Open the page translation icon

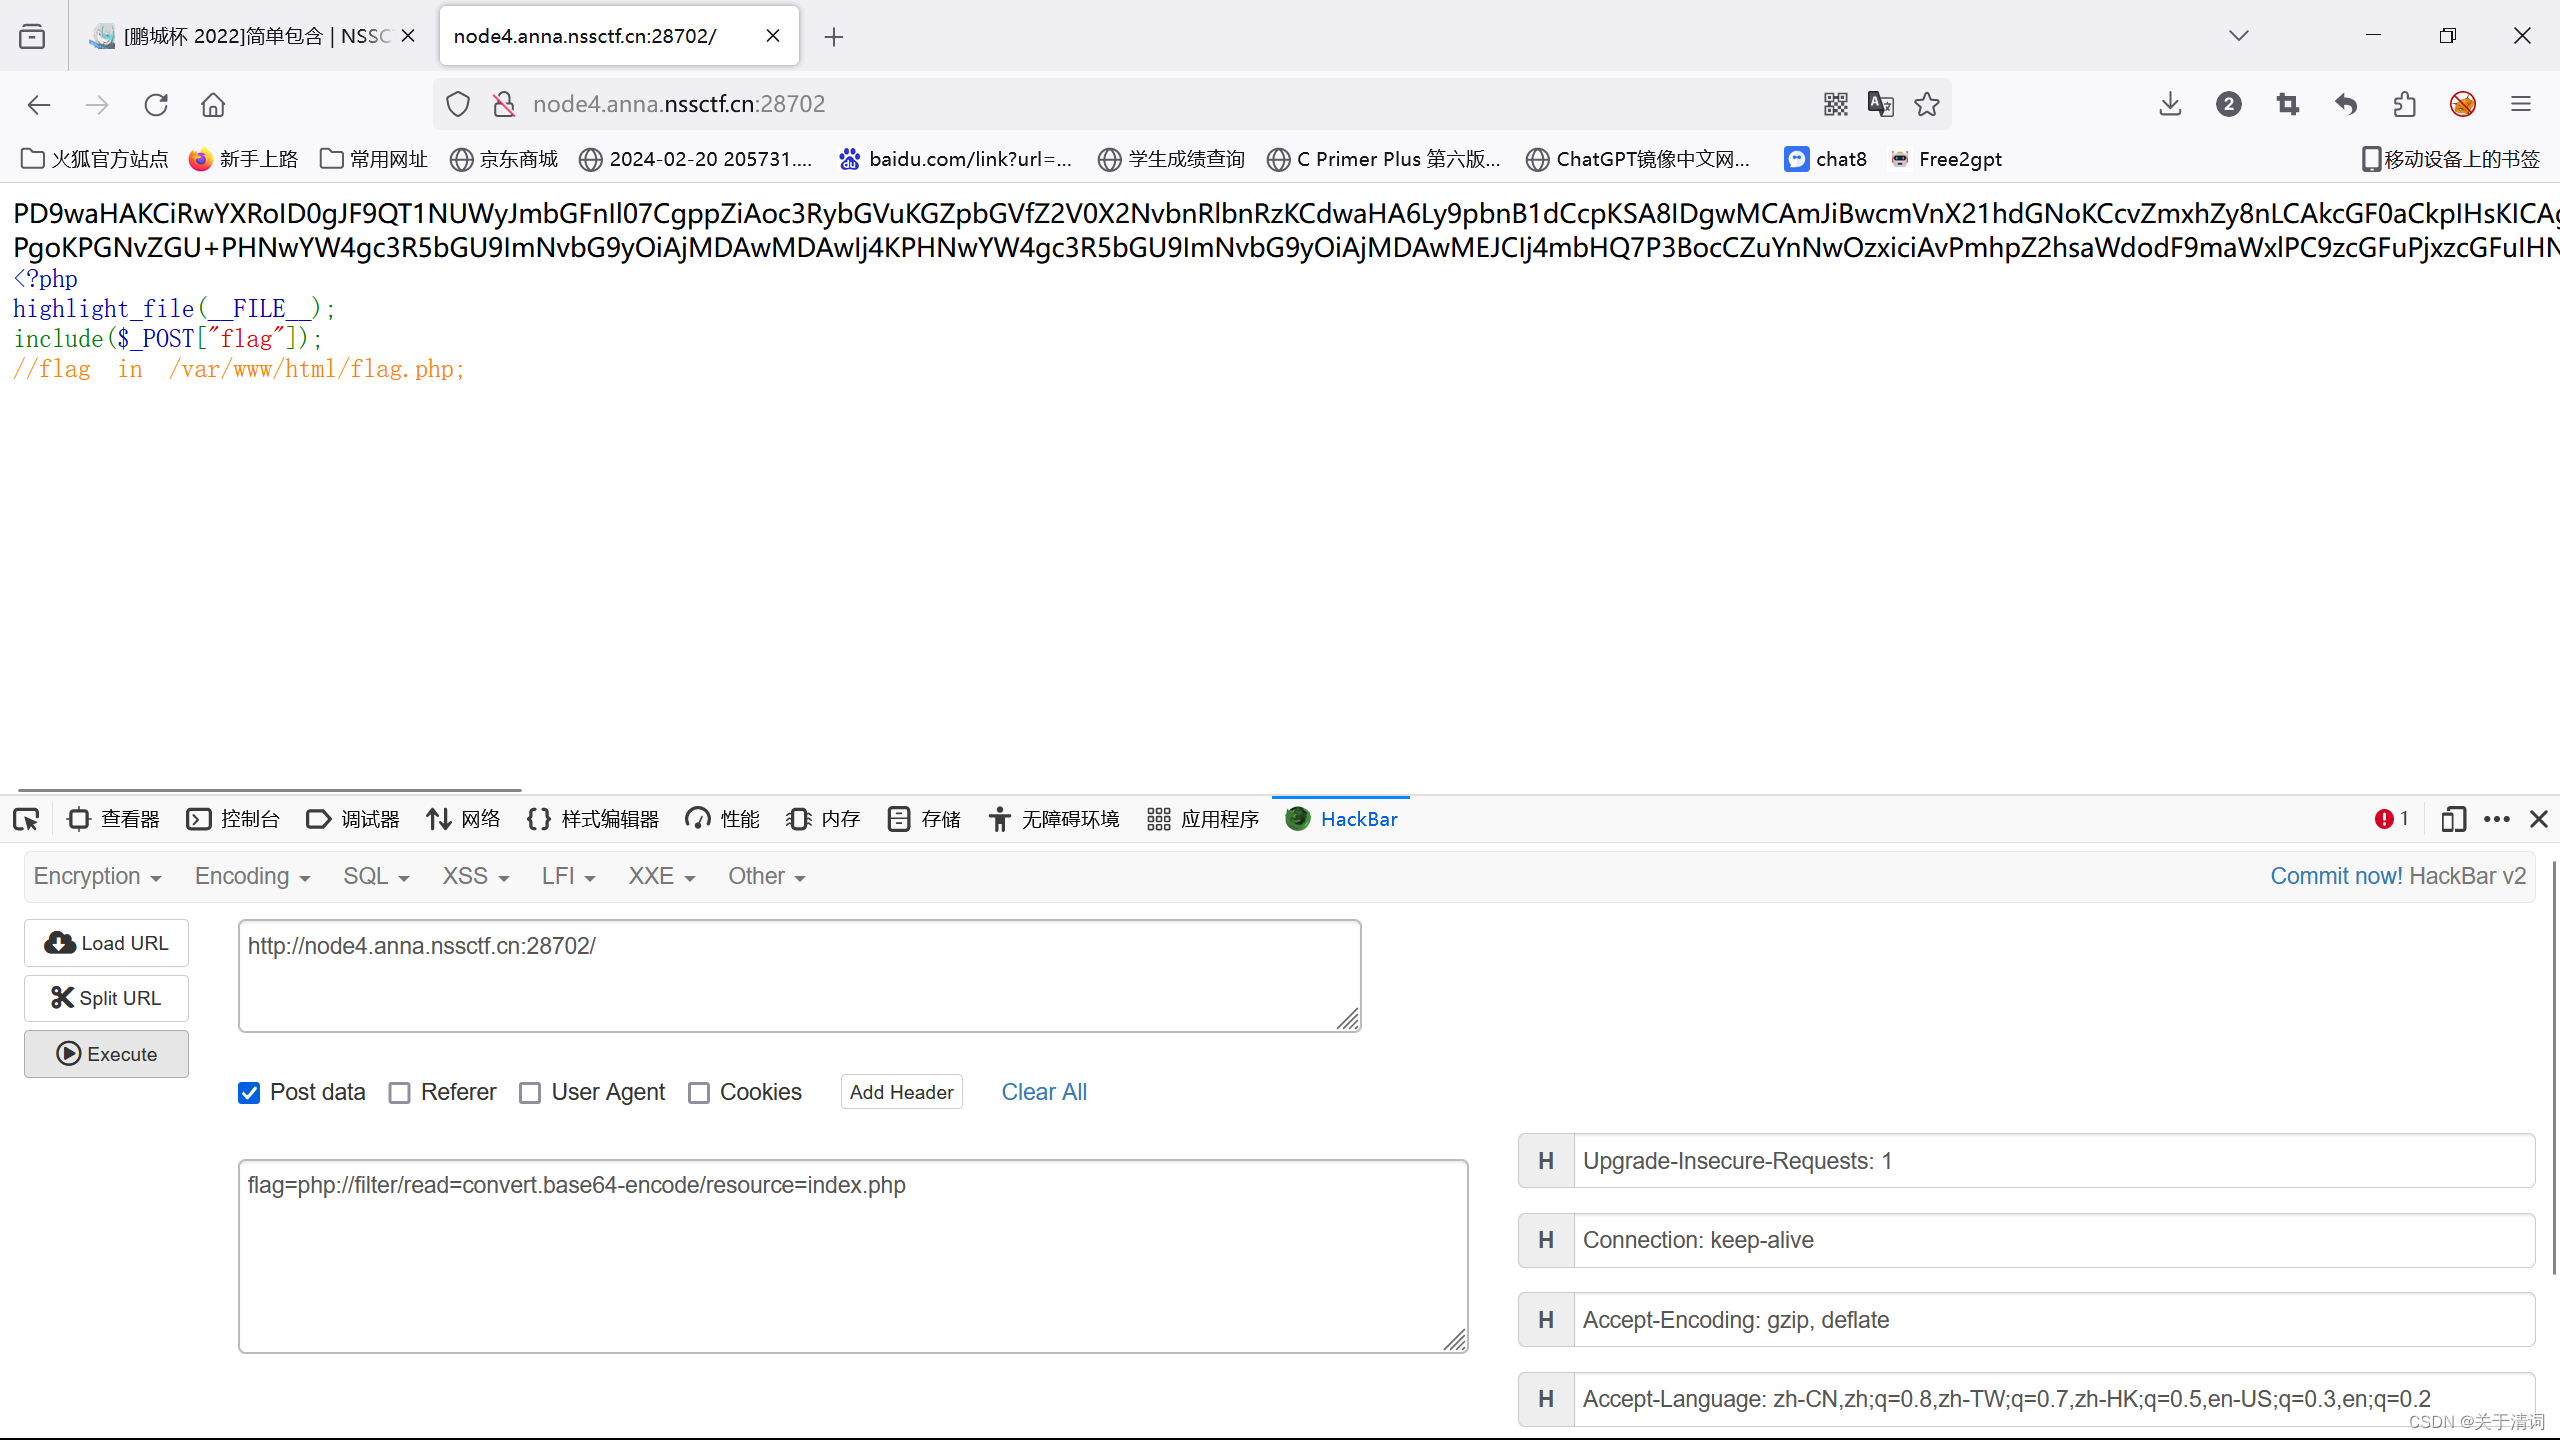(1880, 104)
